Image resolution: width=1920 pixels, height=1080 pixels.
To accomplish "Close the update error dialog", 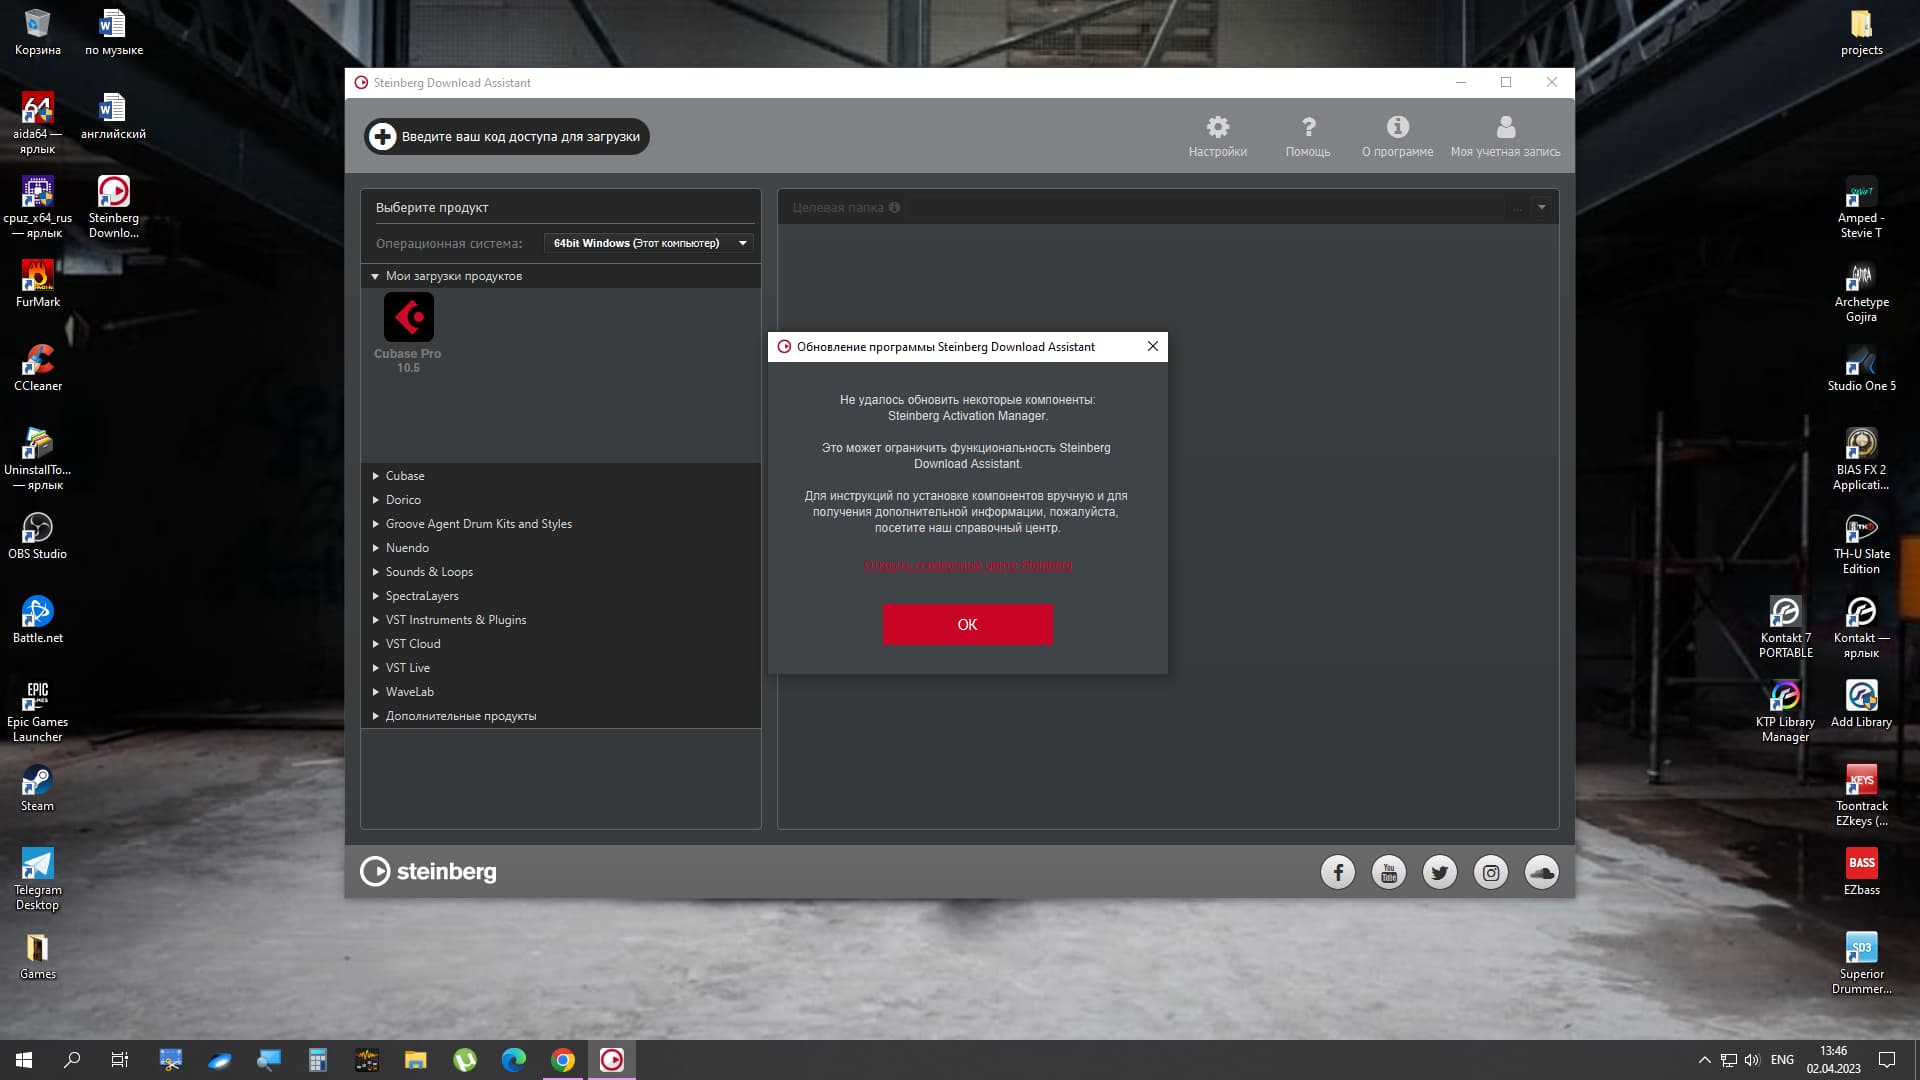I will click(1152, 346).
